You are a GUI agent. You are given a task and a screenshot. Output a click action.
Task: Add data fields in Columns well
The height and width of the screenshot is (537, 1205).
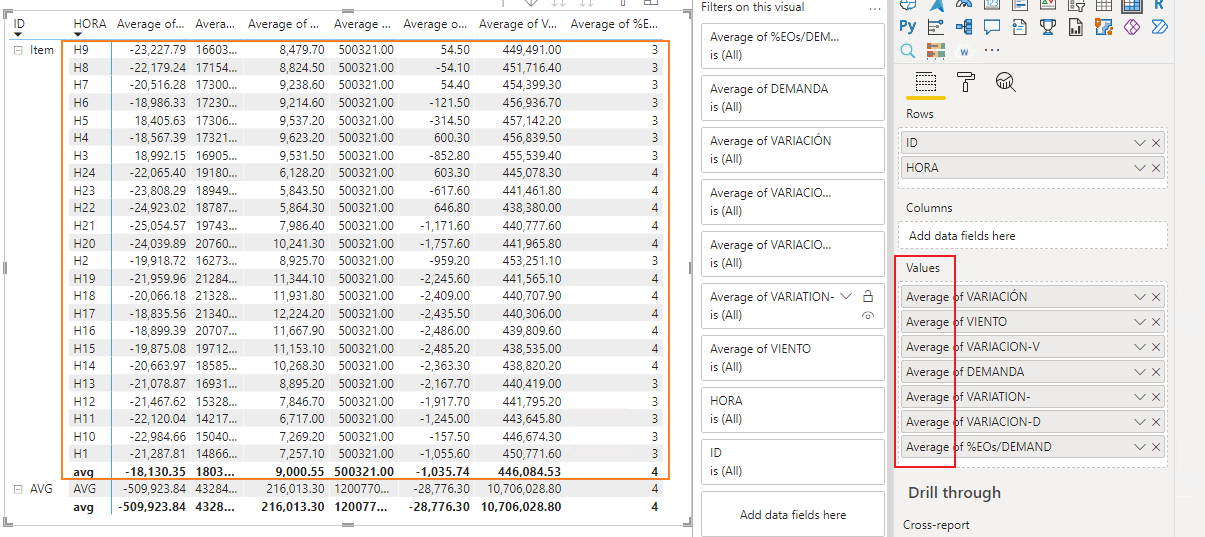(x=1033, y=235)
